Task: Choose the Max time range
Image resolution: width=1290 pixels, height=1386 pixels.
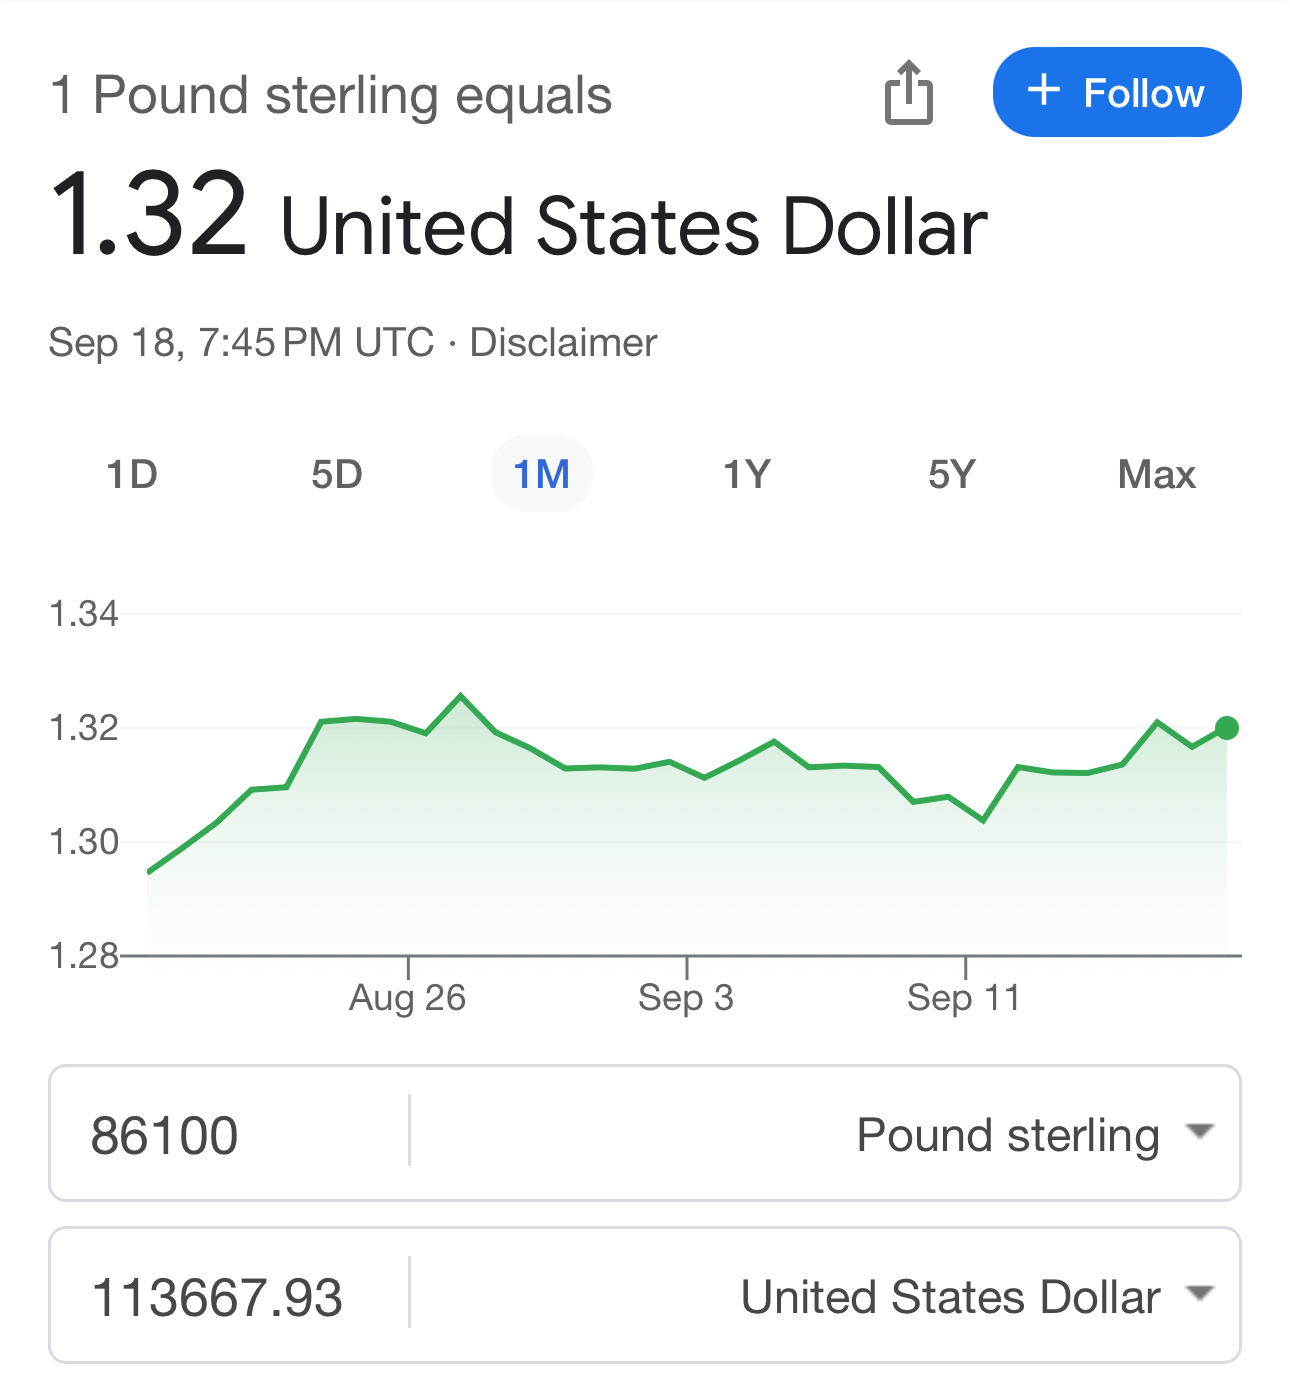Action: tap(1156, 474)
